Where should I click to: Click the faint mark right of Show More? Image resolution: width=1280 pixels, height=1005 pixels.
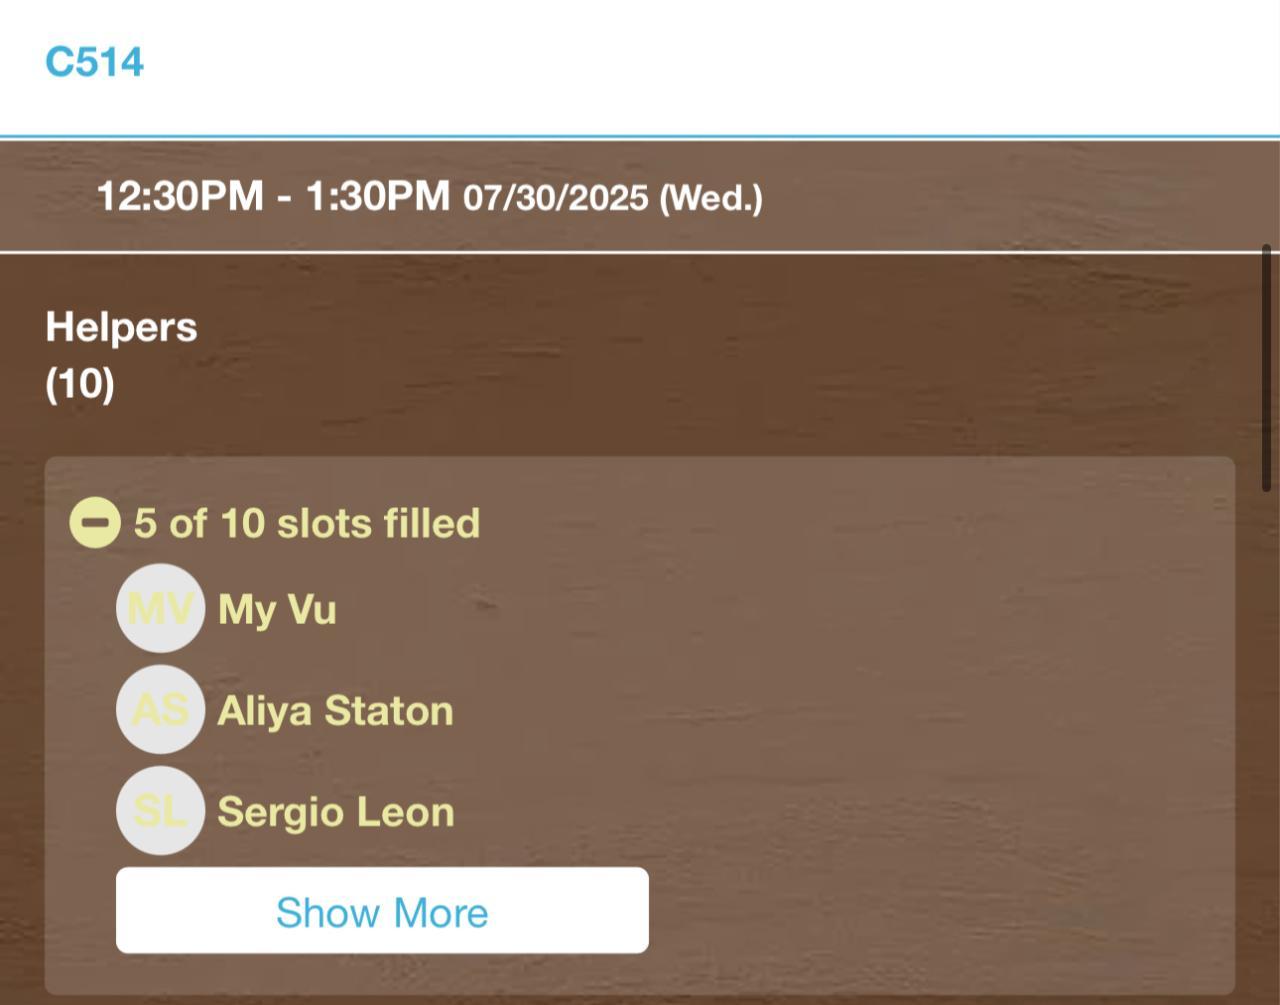[x=1078, y=914]
